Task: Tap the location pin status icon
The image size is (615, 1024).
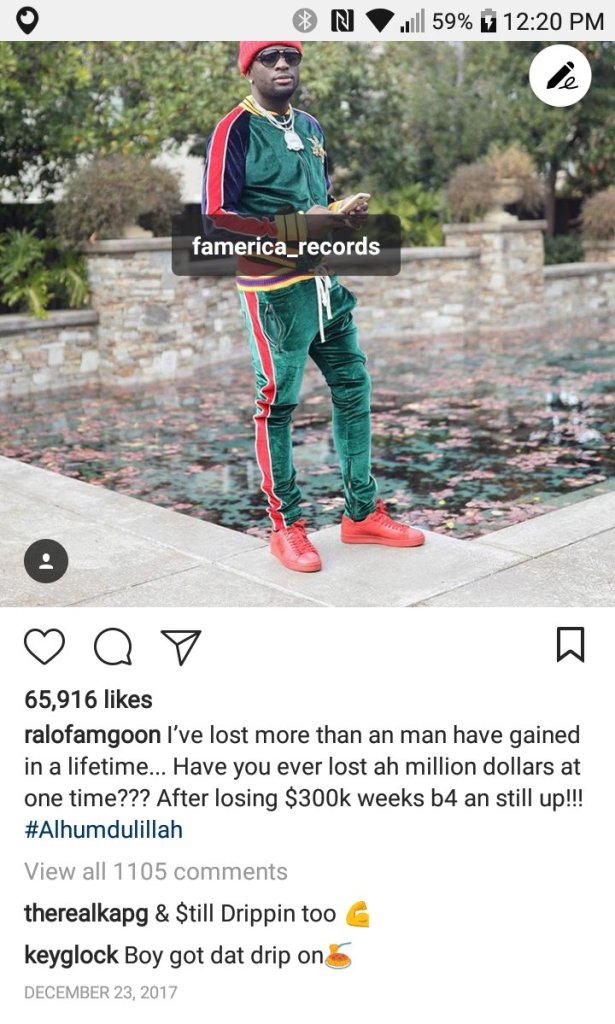Action: click(27, 21)
